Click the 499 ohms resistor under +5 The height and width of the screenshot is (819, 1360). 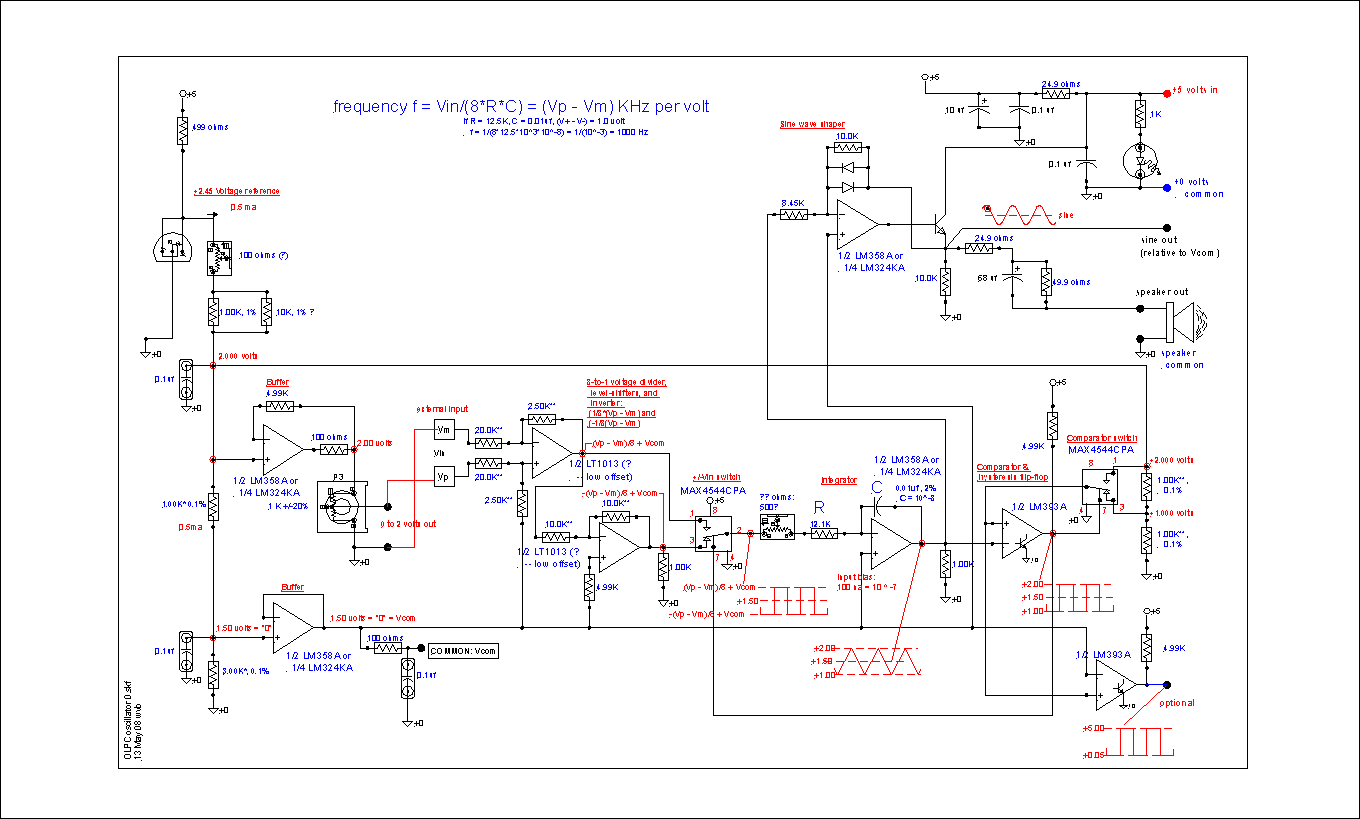tap(182, 130)
